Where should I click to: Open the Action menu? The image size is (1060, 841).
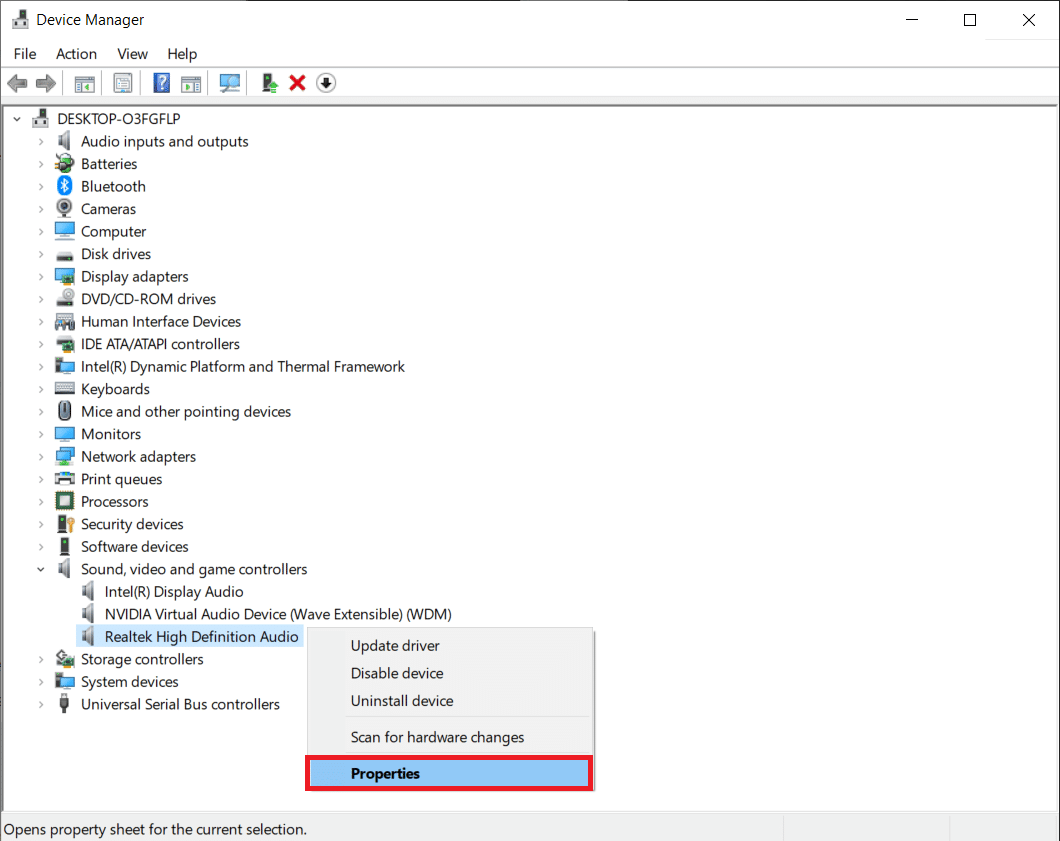[x=76, y=53]
